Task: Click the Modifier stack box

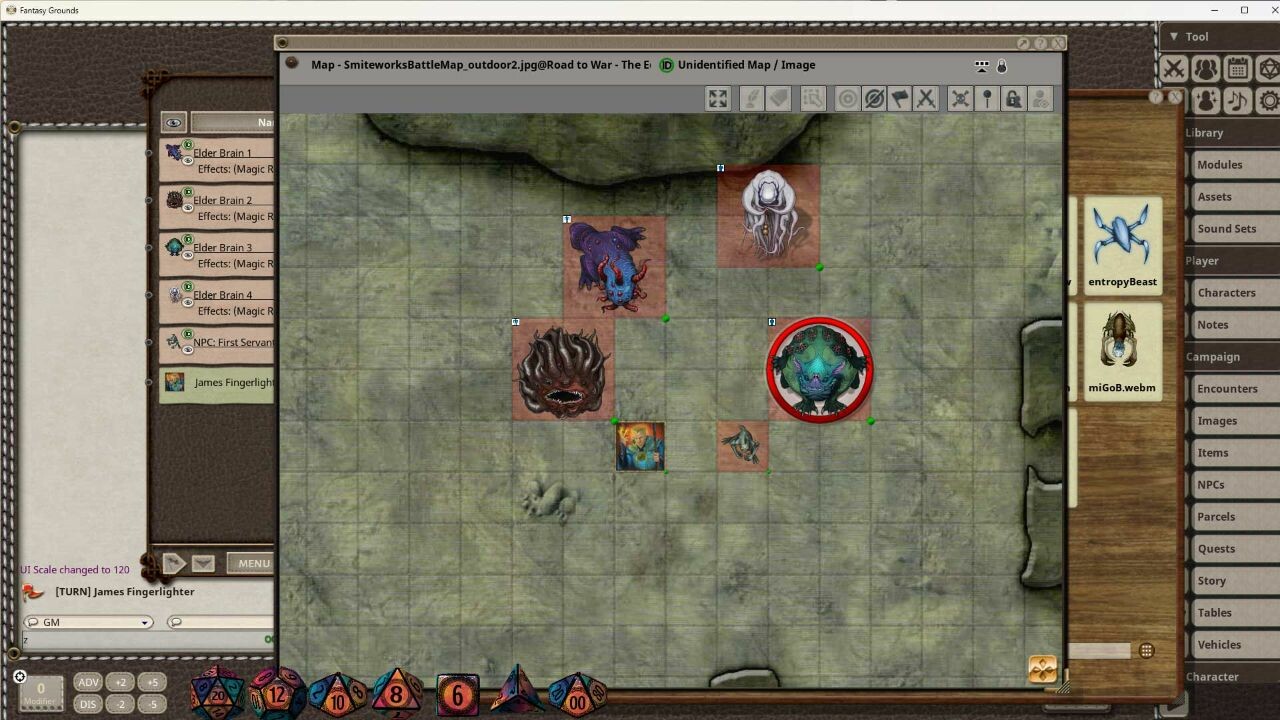Action: (41, 690)
